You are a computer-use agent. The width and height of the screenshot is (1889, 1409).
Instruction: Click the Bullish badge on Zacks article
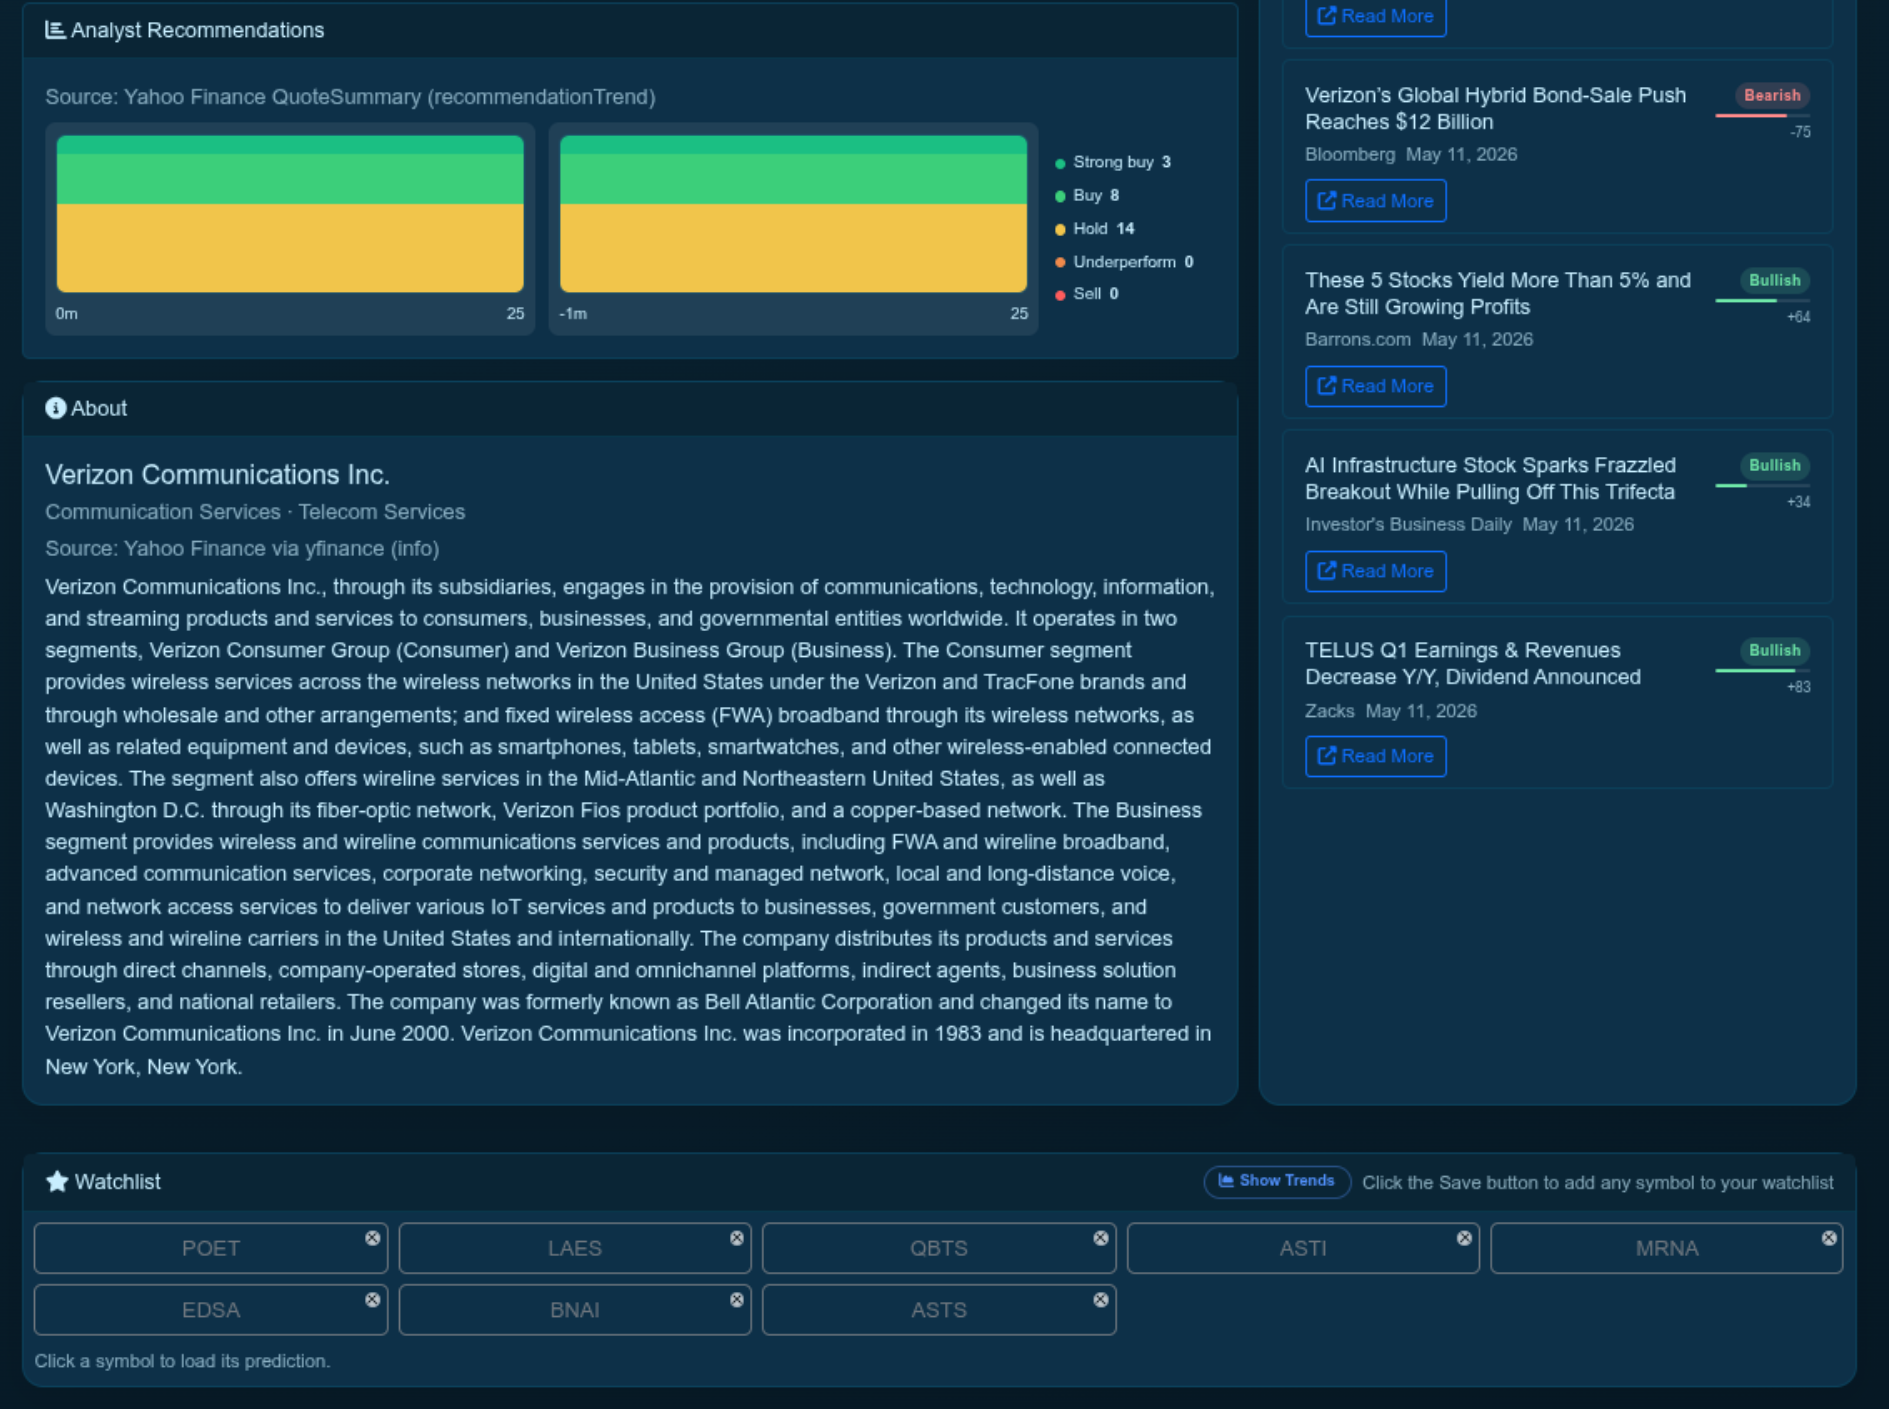click(1774, 650)
